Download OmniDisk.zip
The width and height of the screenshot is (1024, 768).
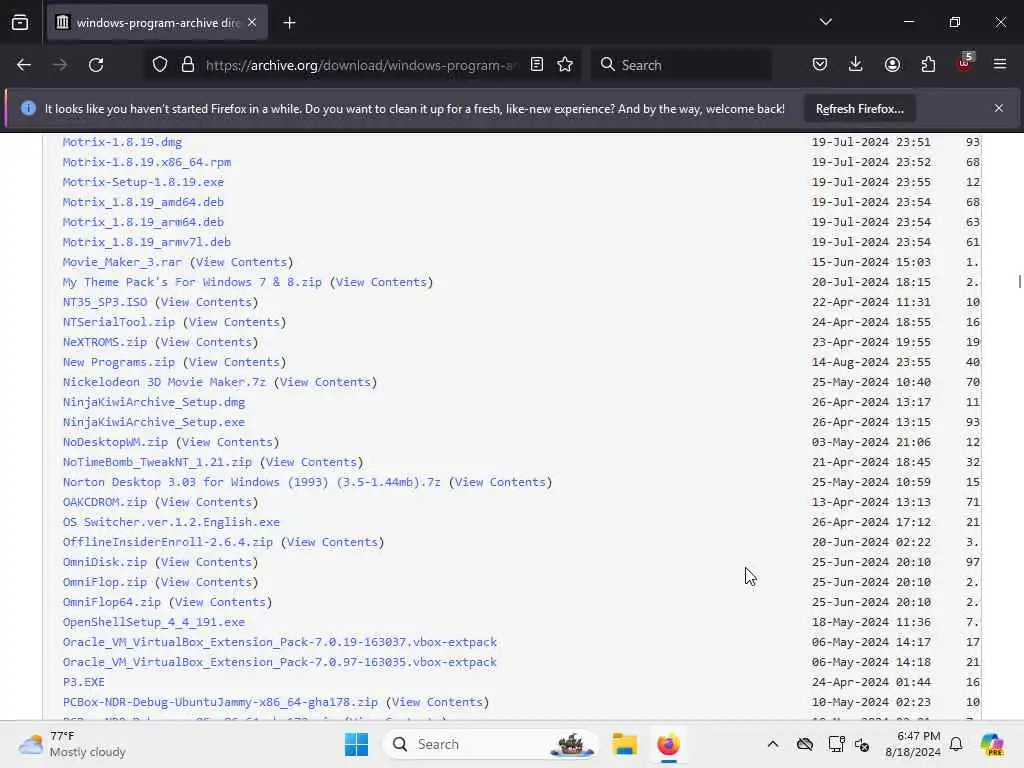[x=104, y=562]
